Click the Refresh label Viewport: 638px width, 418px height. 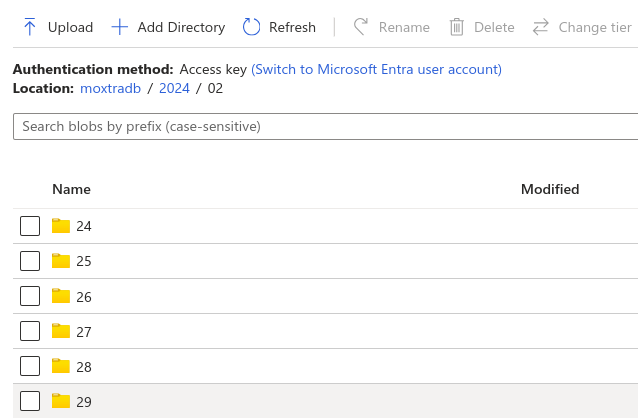click(292, 28)
